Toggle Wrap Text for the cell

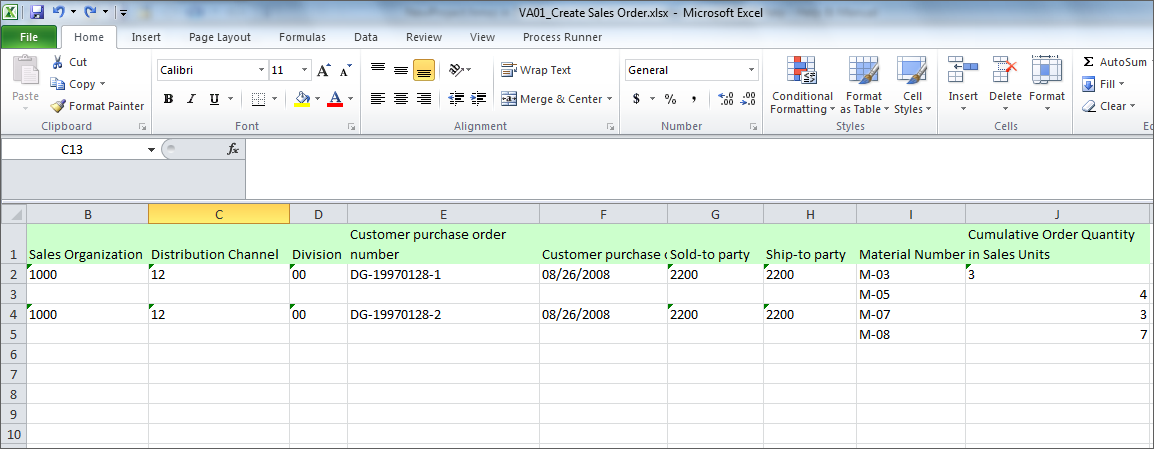536,70
